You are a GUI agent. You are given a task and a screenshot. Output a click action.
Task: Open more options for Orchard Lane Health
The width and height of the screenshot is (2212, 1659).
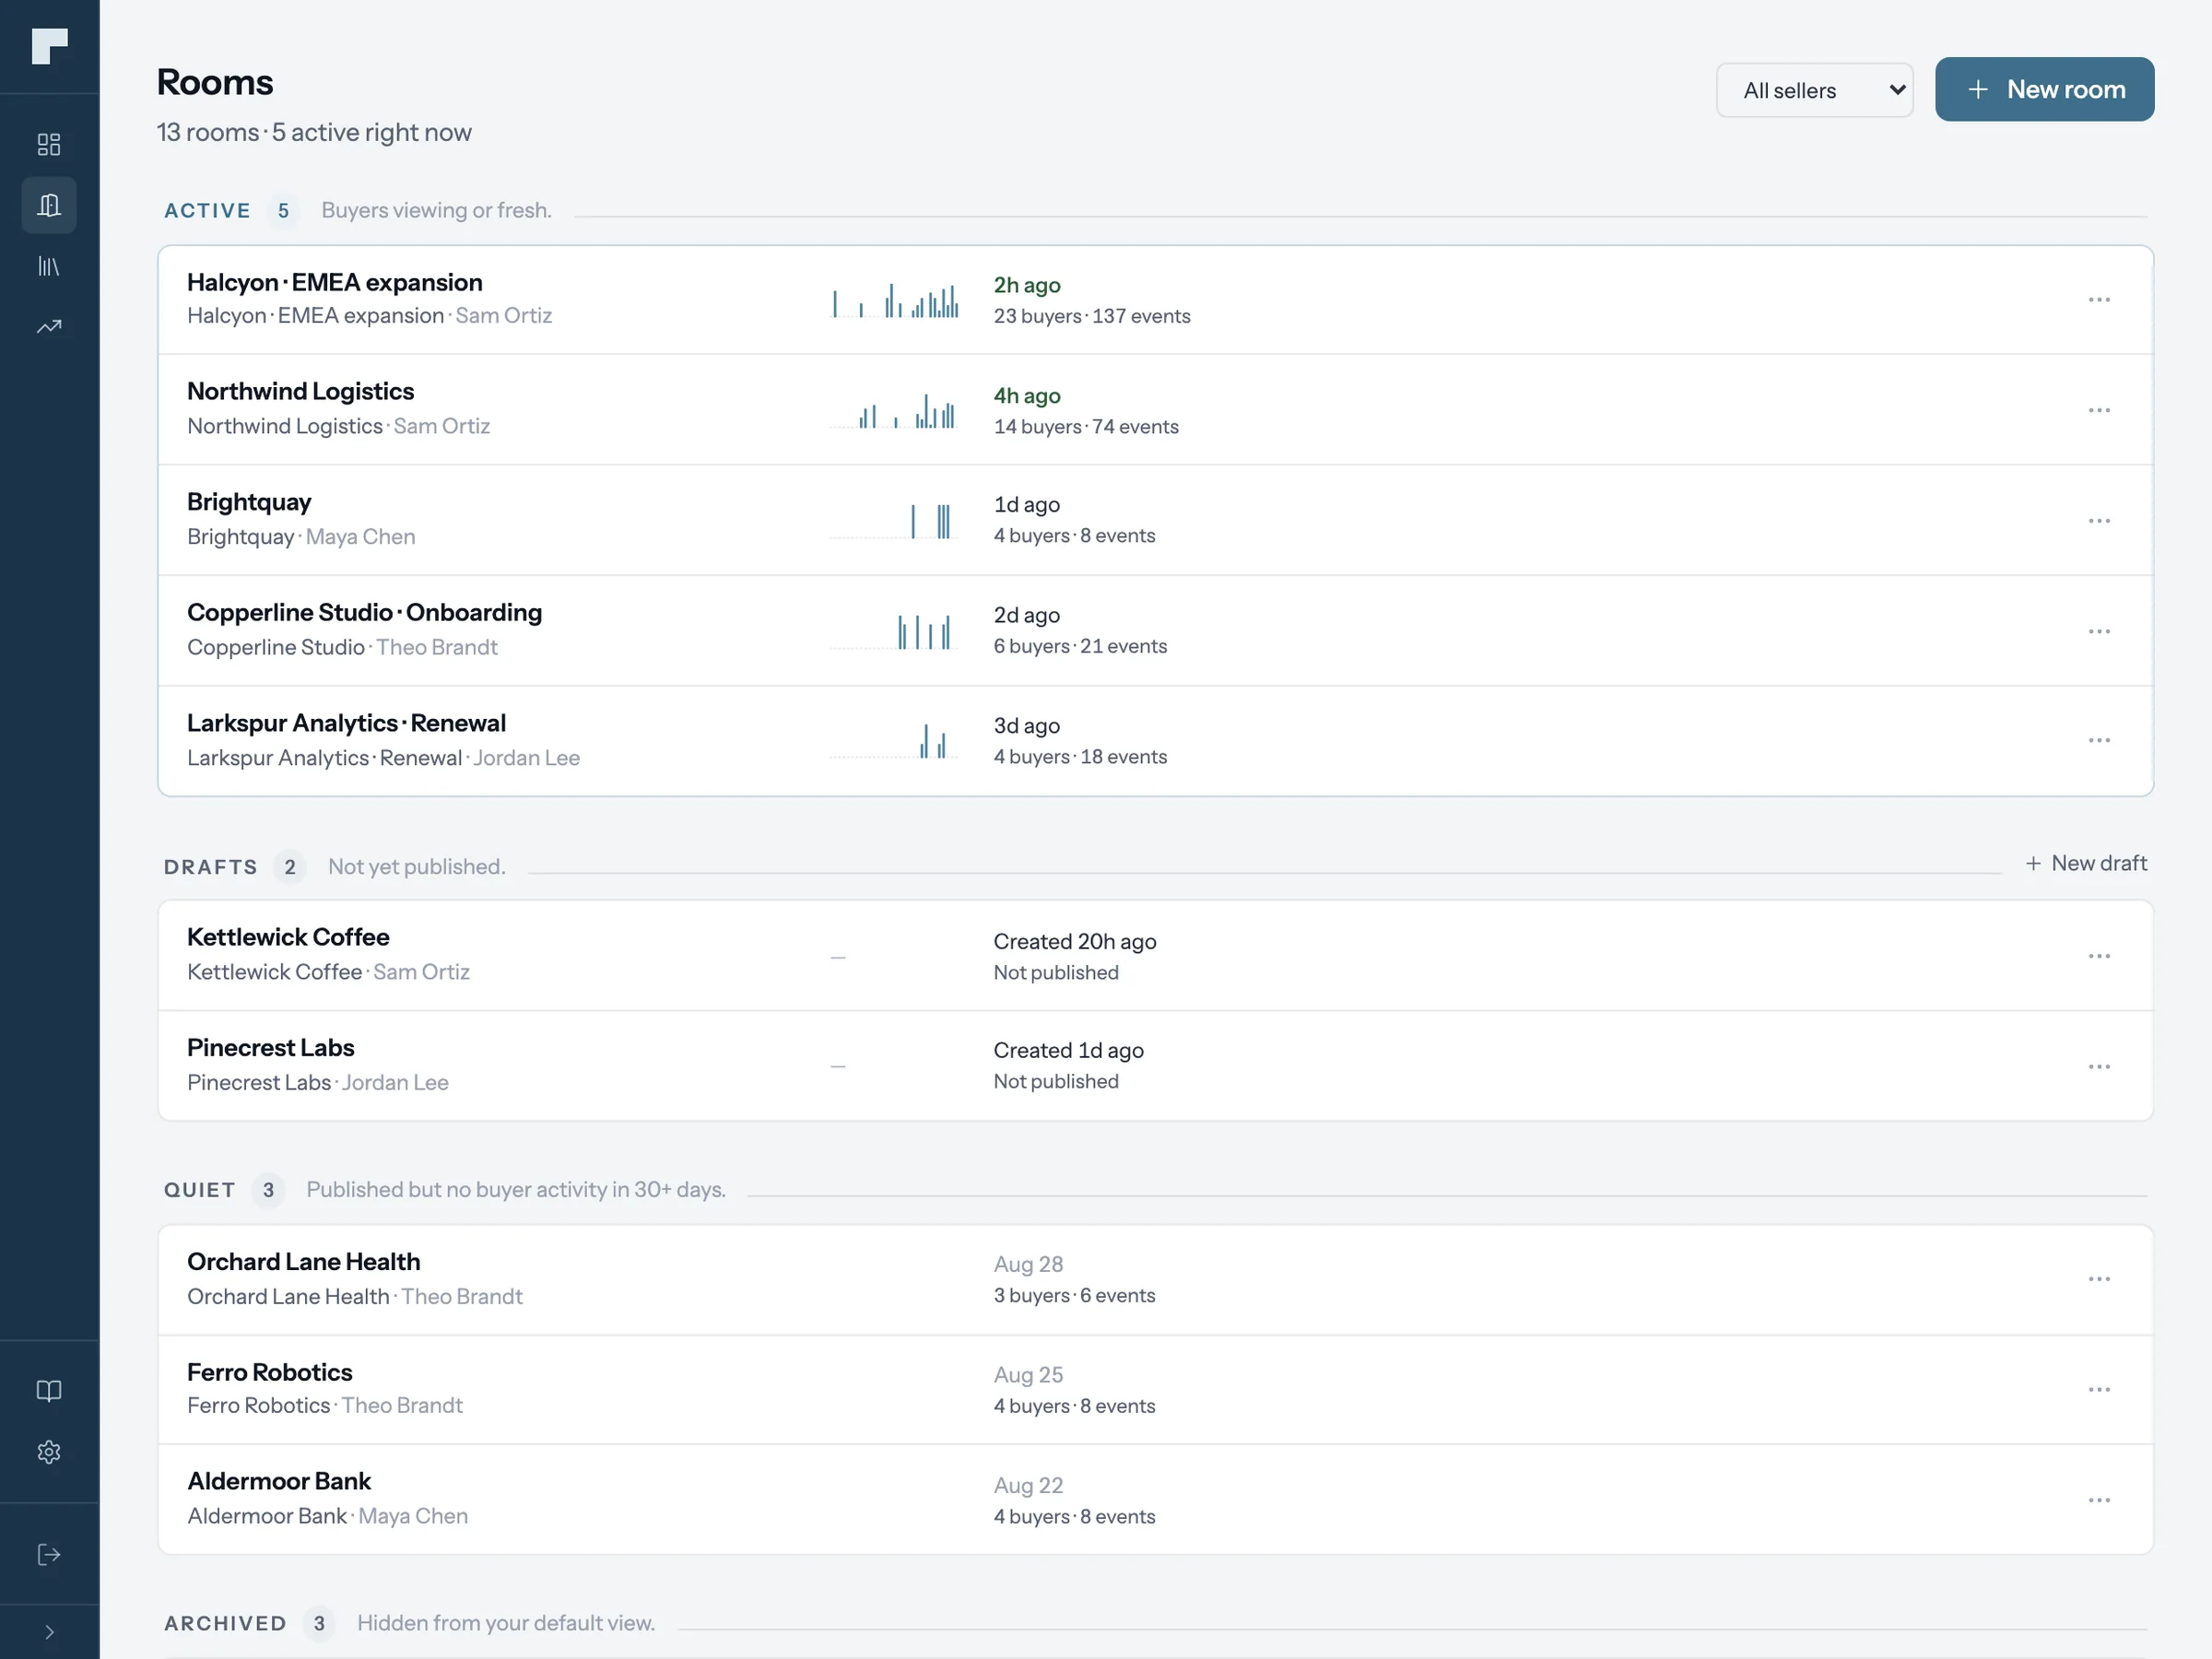2099,1279
